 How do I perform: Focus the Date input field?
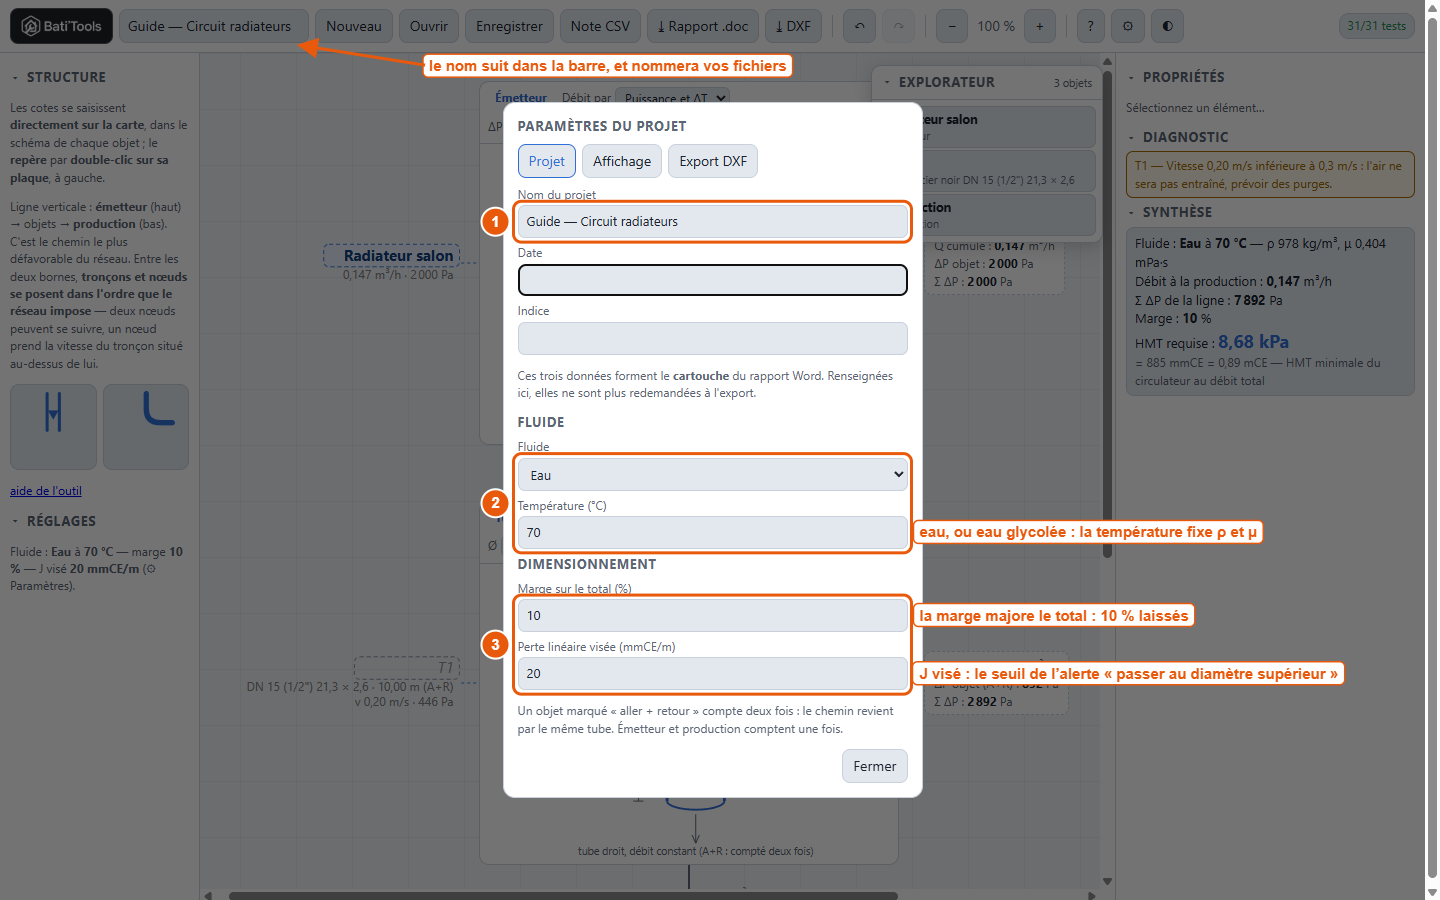click(x=713, y=280)
